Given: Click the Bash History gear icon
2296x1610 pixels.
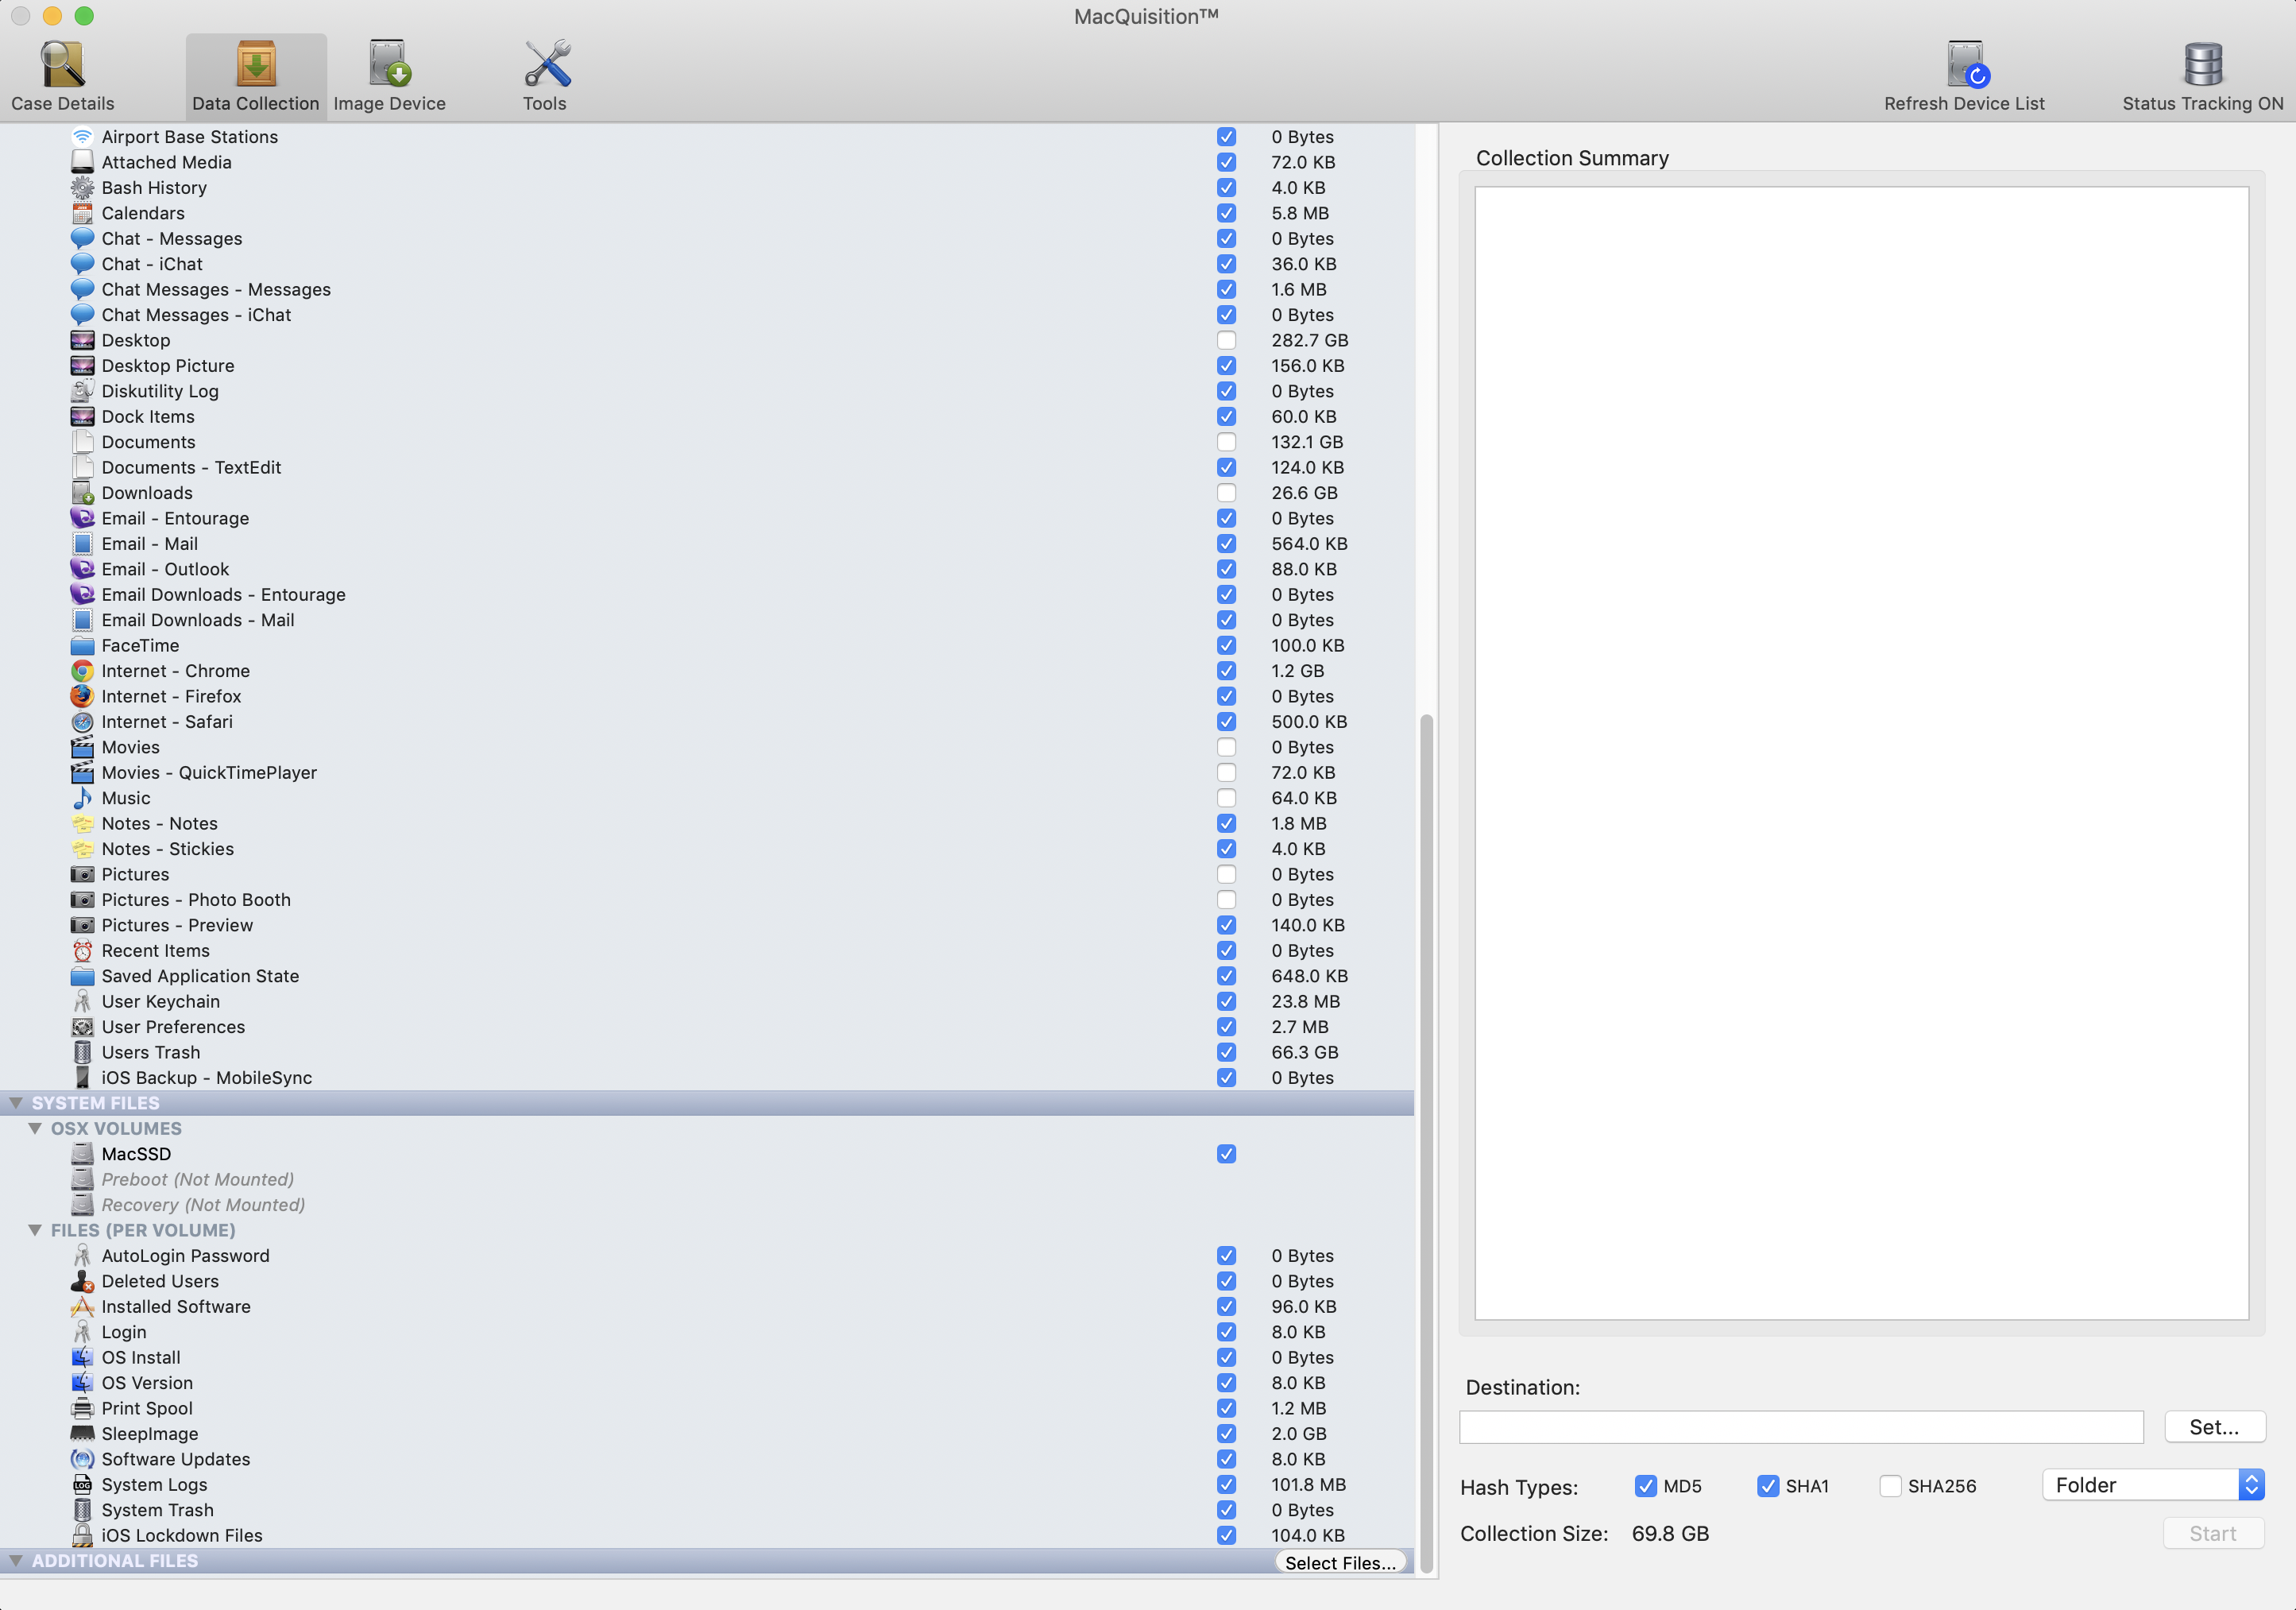Looking at the screenshot, I should [x=82, y=188].
